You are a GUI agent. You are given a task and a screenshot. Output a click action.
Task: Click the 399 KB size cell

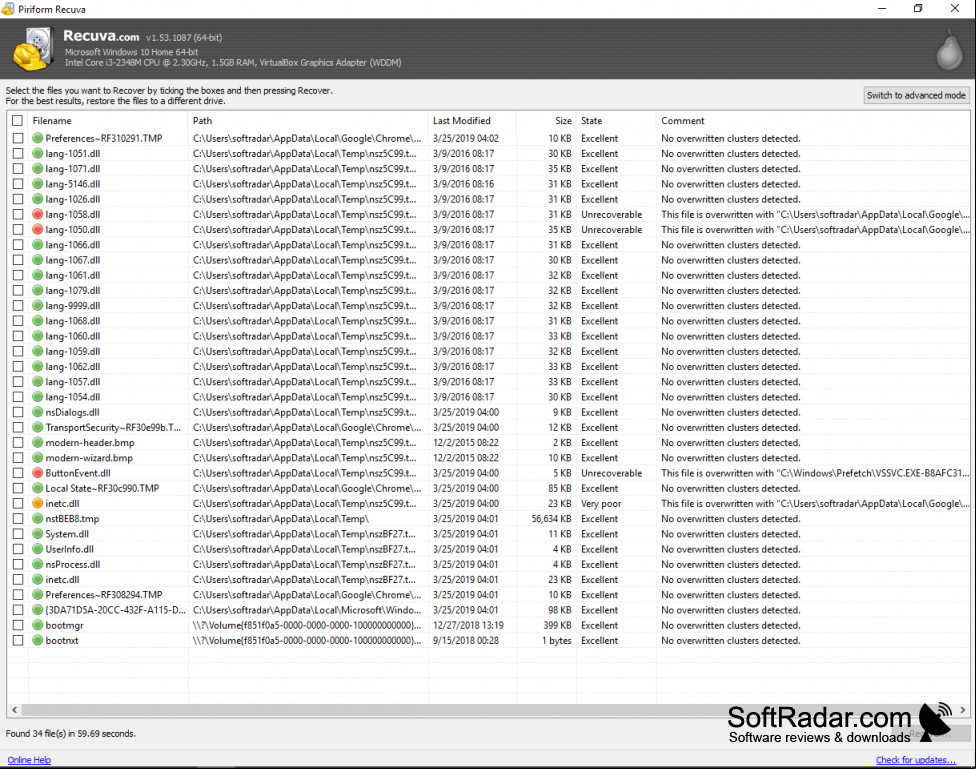click(x=557, y=625)
